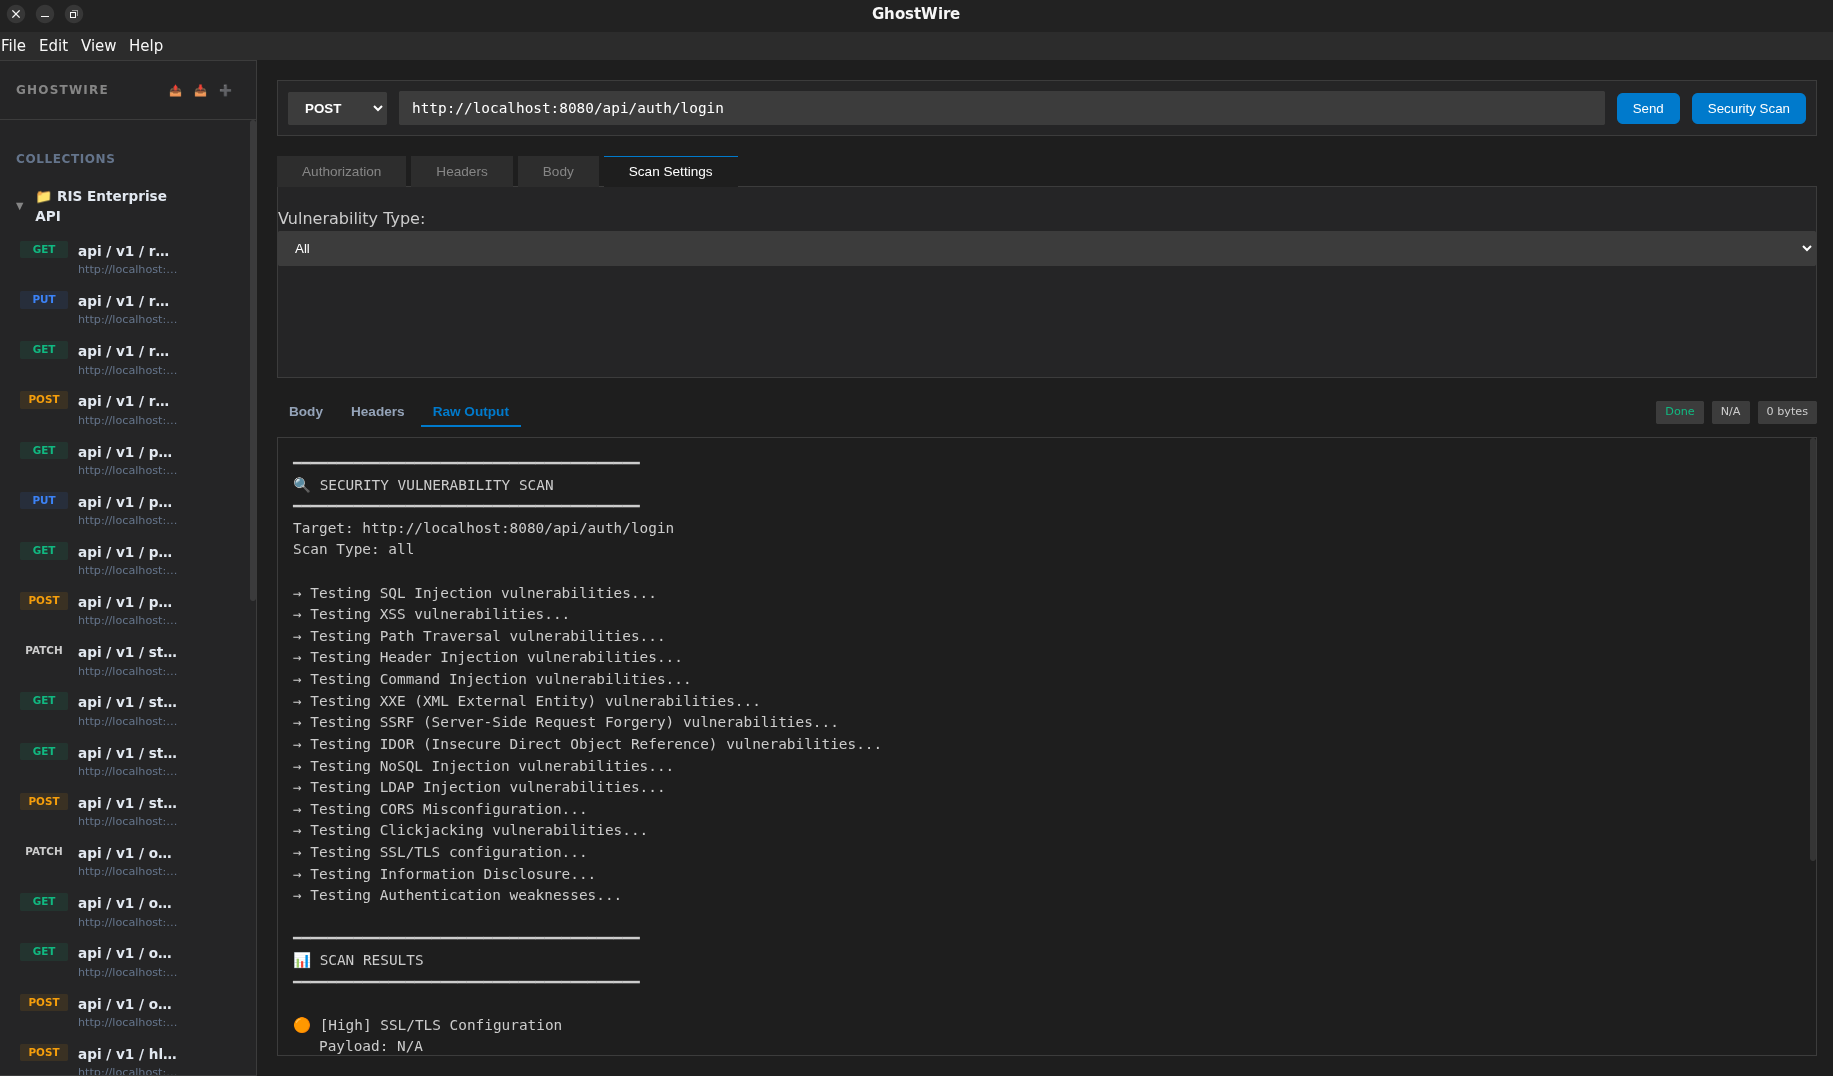This screenshot has height=1076, width=1833.
Task: Click the RIS Enterprise API folder icon
Action: point(44,197)
